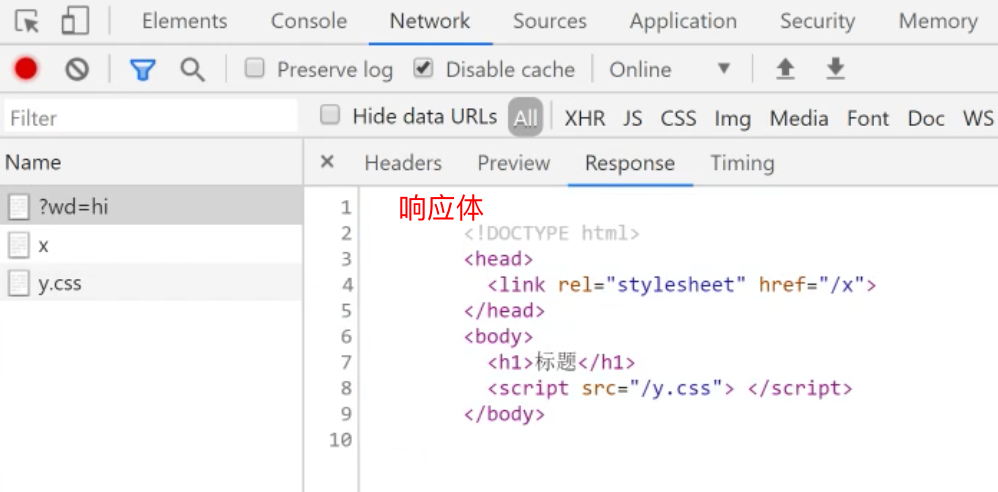Viewport: 998px width, 492px height.
Task: Click the <h1>标题</h1> line
Action: [561, 363]
